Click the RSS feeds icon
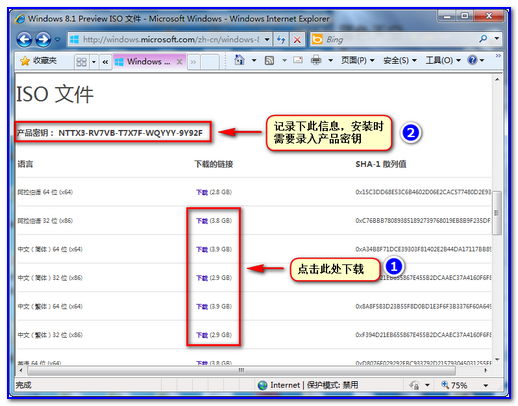 269,60
